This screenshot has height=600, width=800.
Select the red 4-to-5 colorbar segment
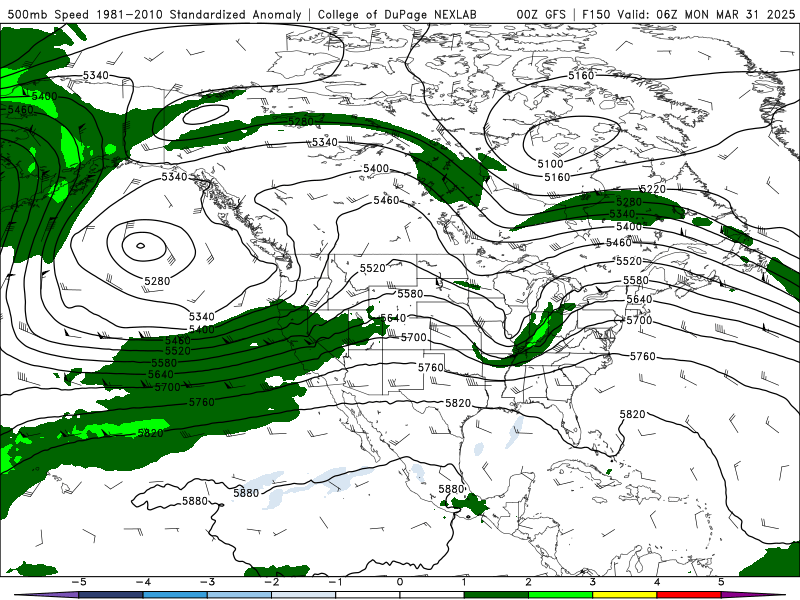(689, 595)
